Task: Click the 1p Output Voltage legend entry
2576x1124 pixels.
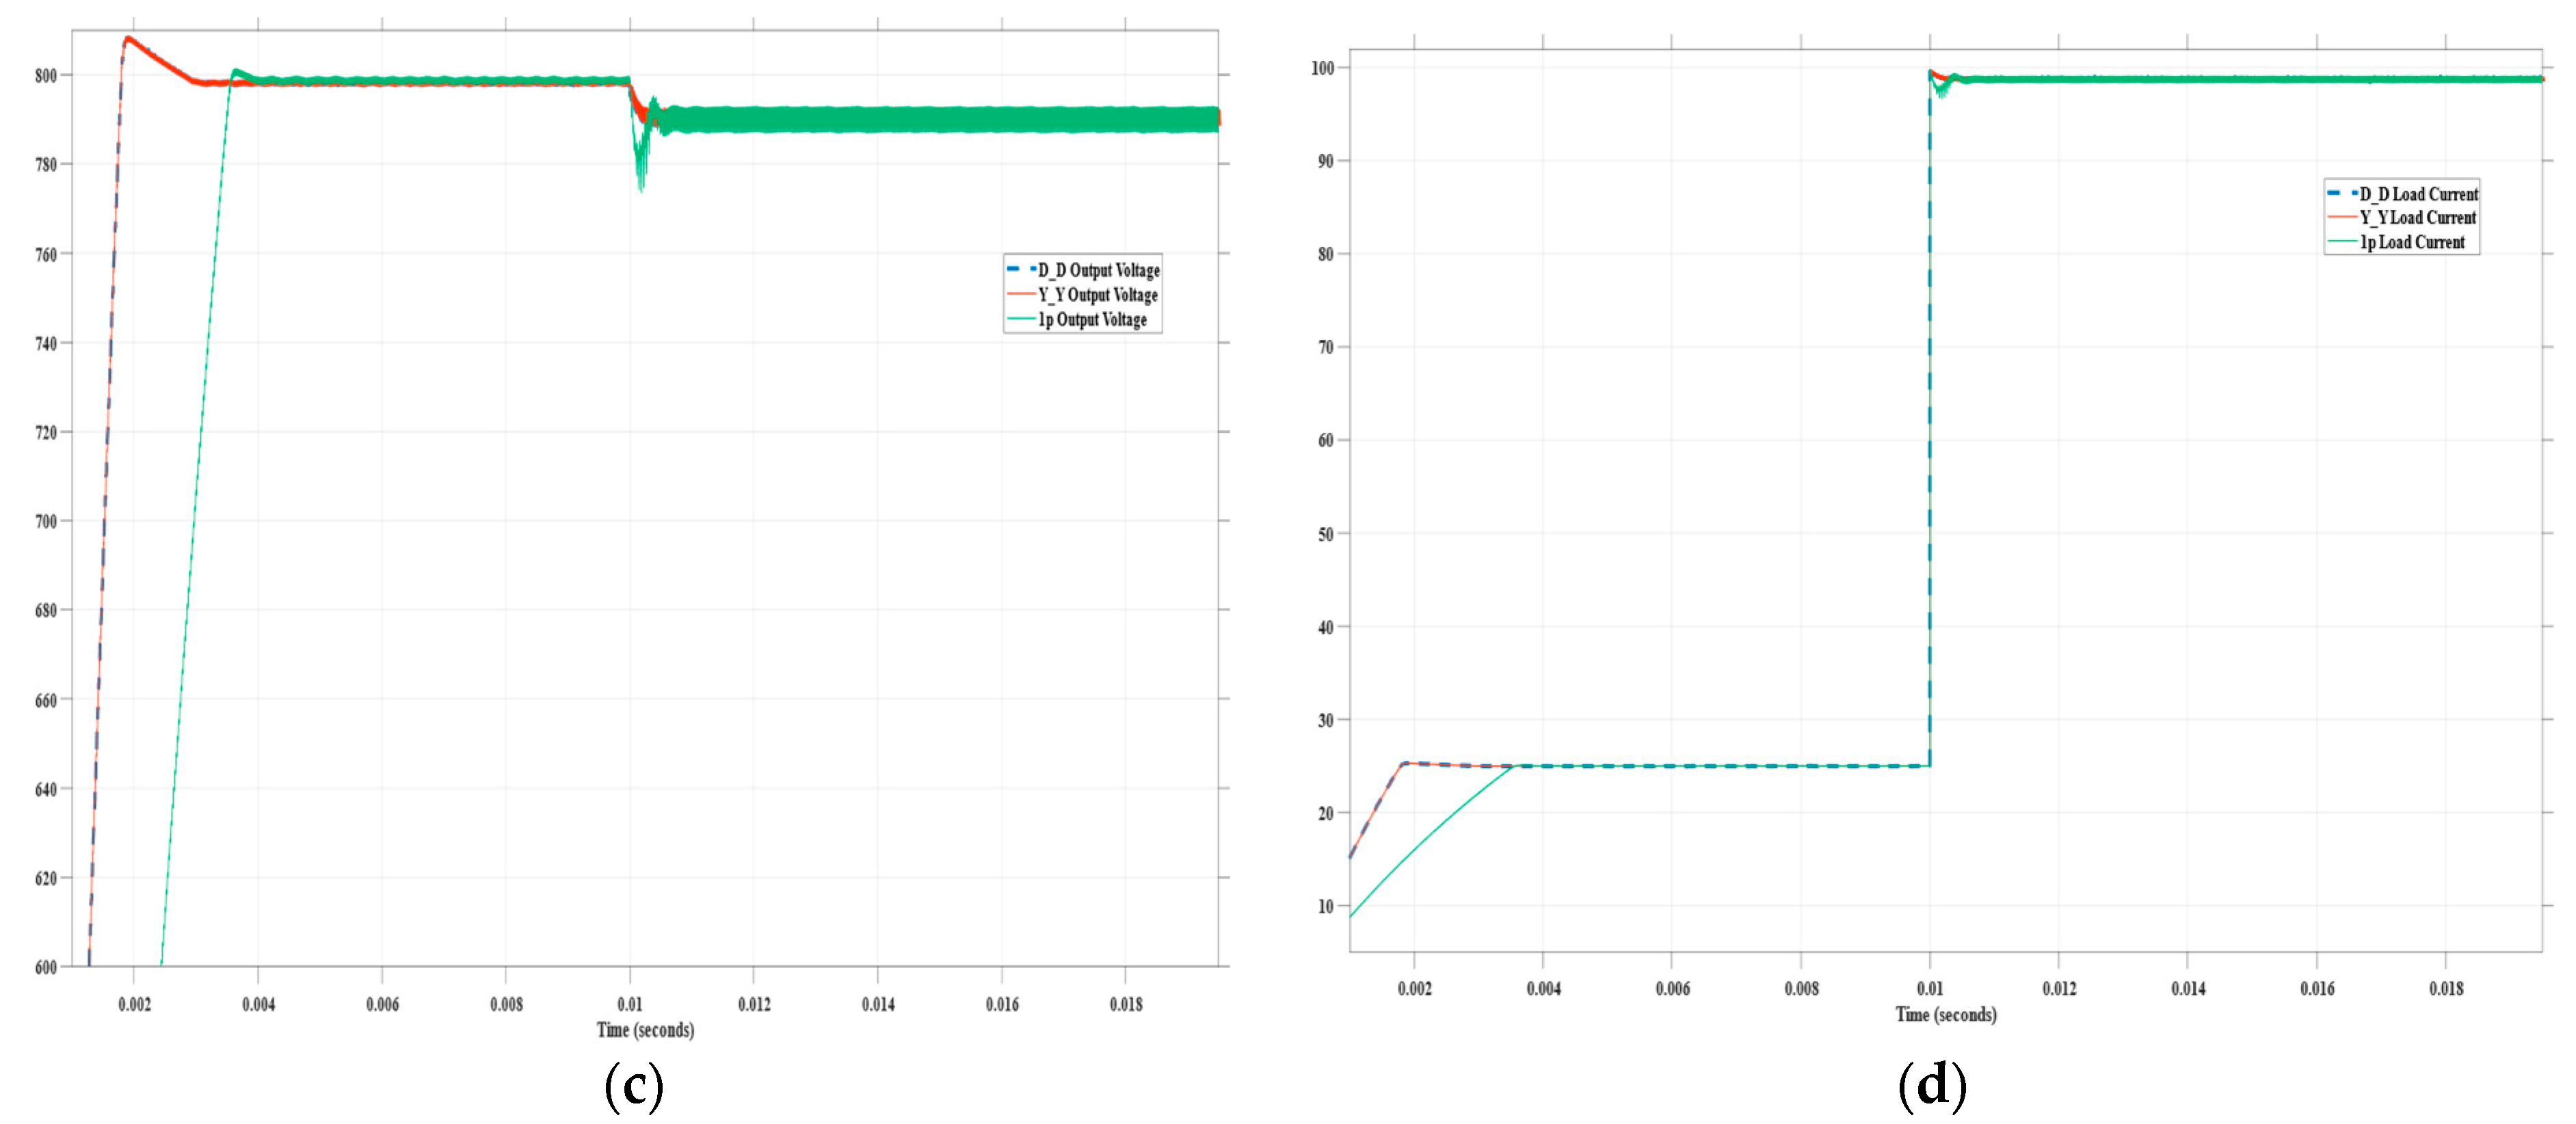Action: click(1092, 320)
